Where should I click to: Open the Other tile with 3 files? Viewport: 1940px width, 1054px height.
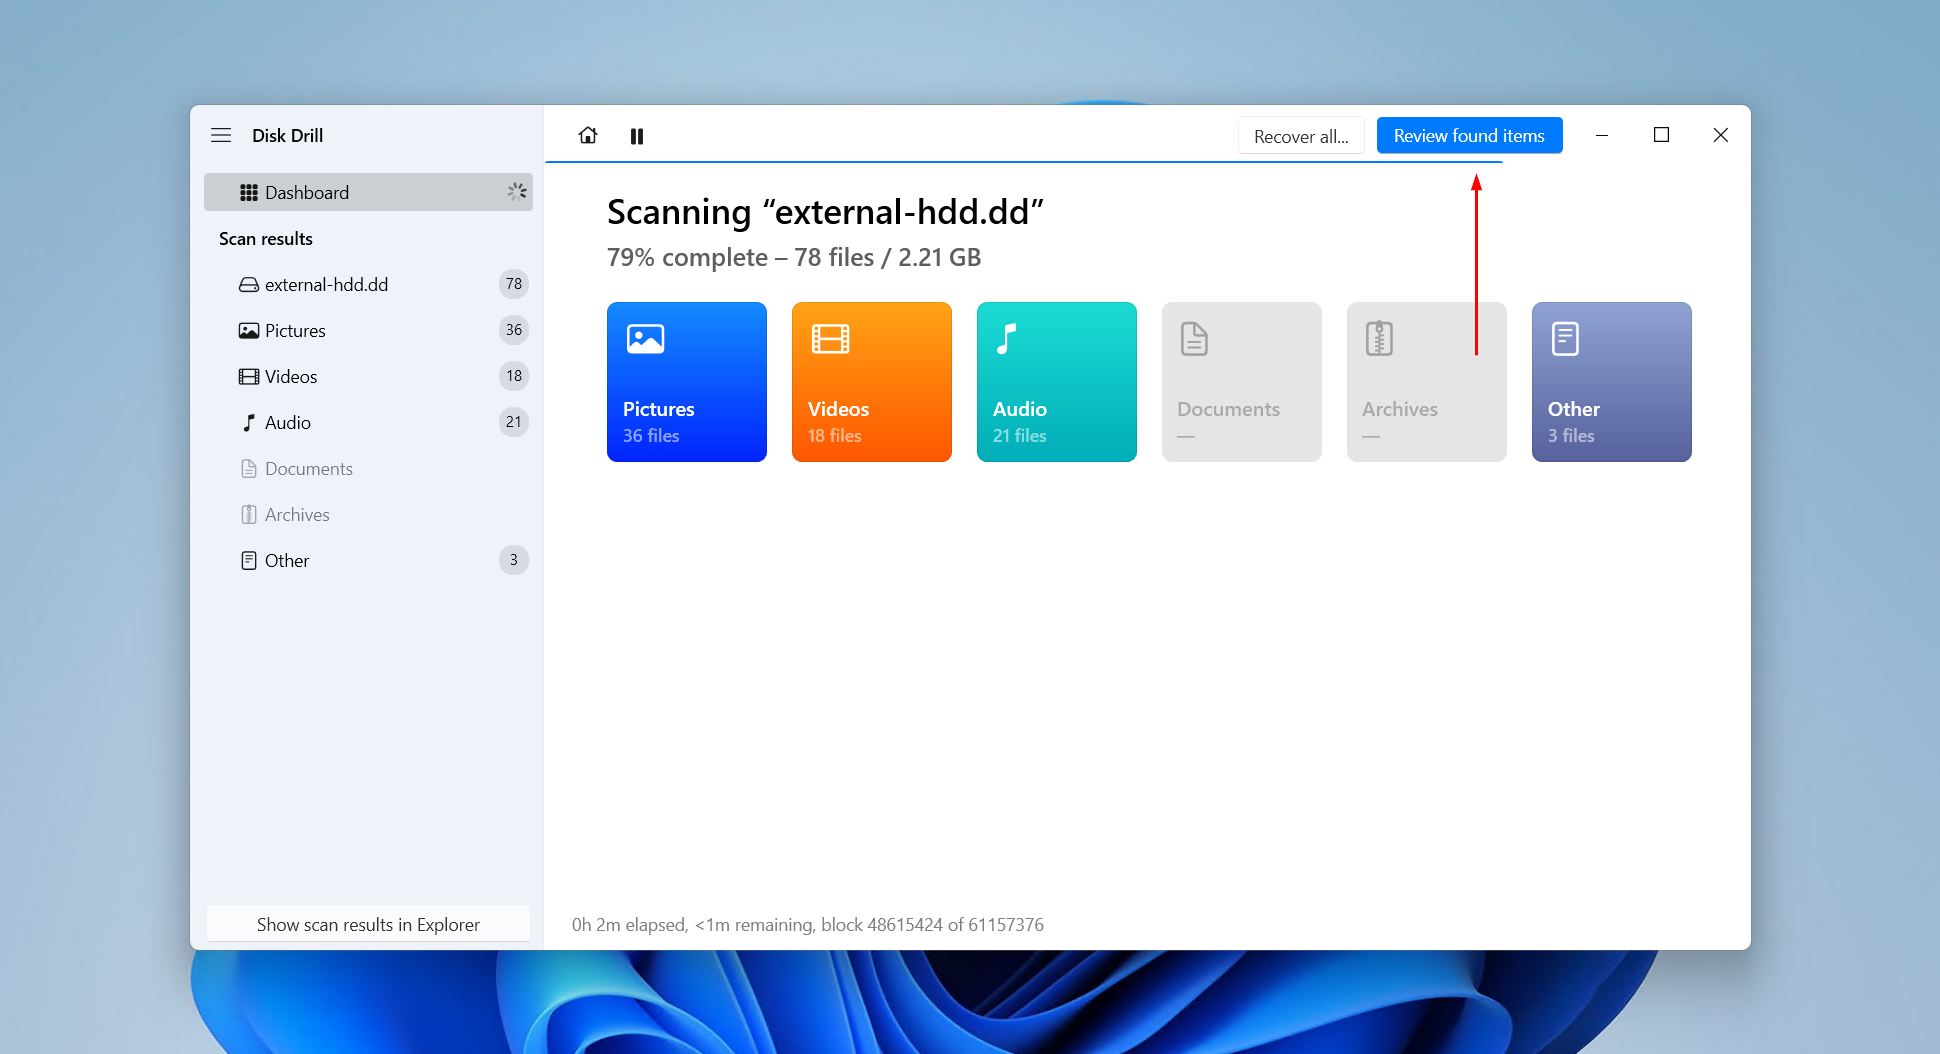(x=1612, y=382)
